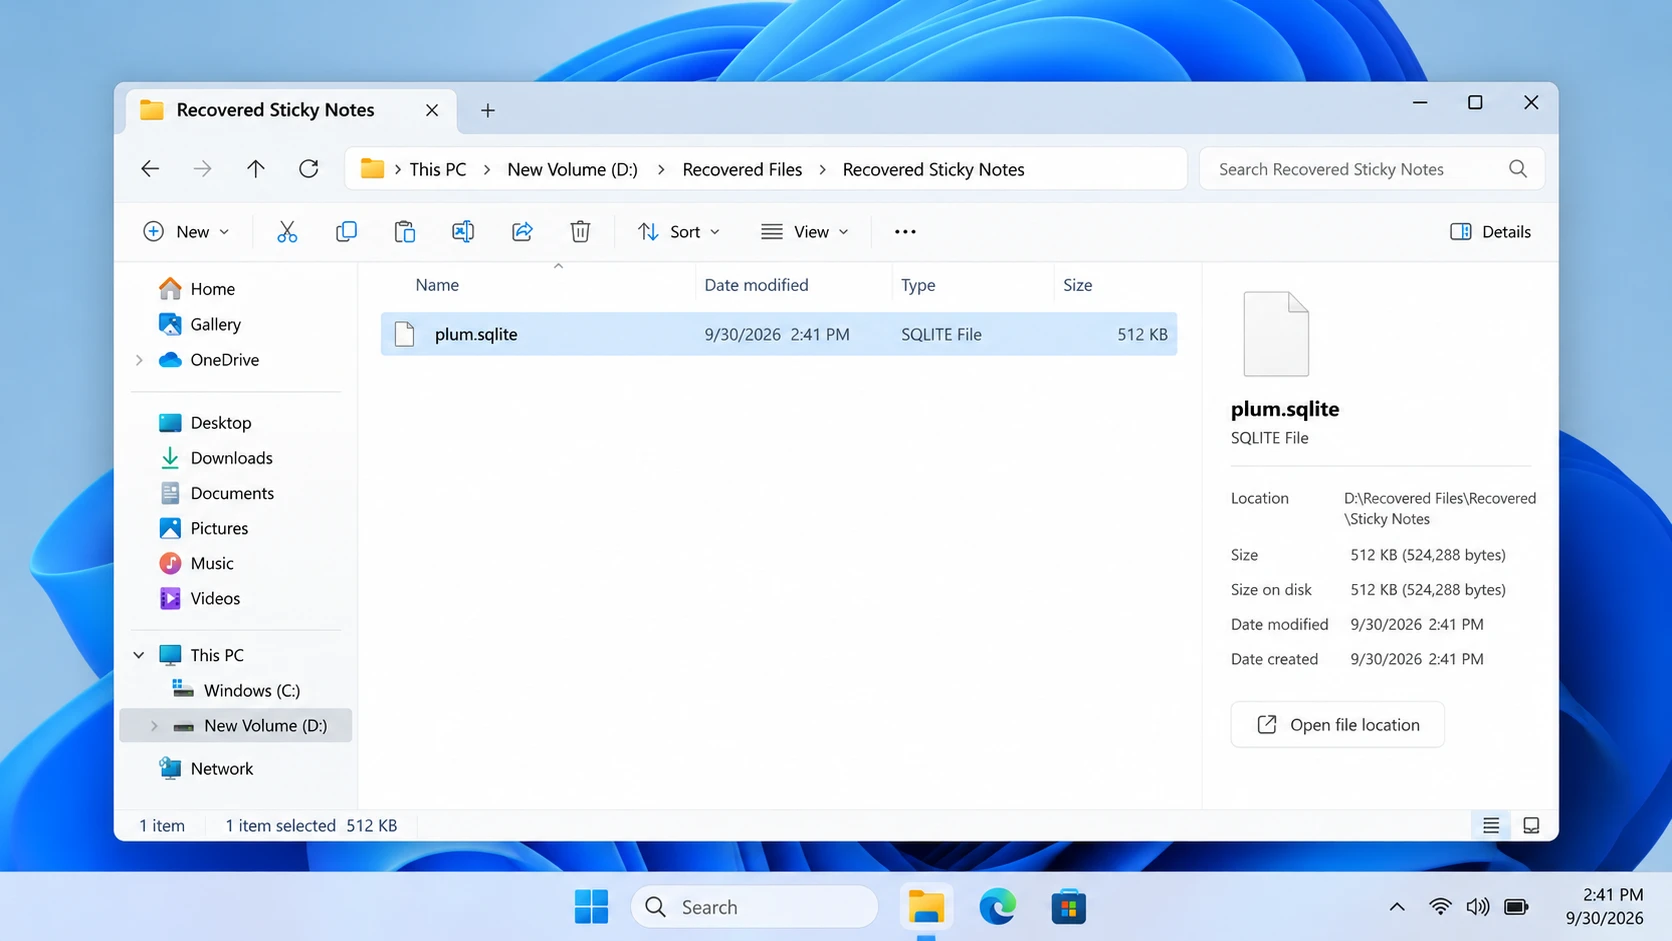Open the Windows Start menu
1672x941 pixels.
point(591,907)
